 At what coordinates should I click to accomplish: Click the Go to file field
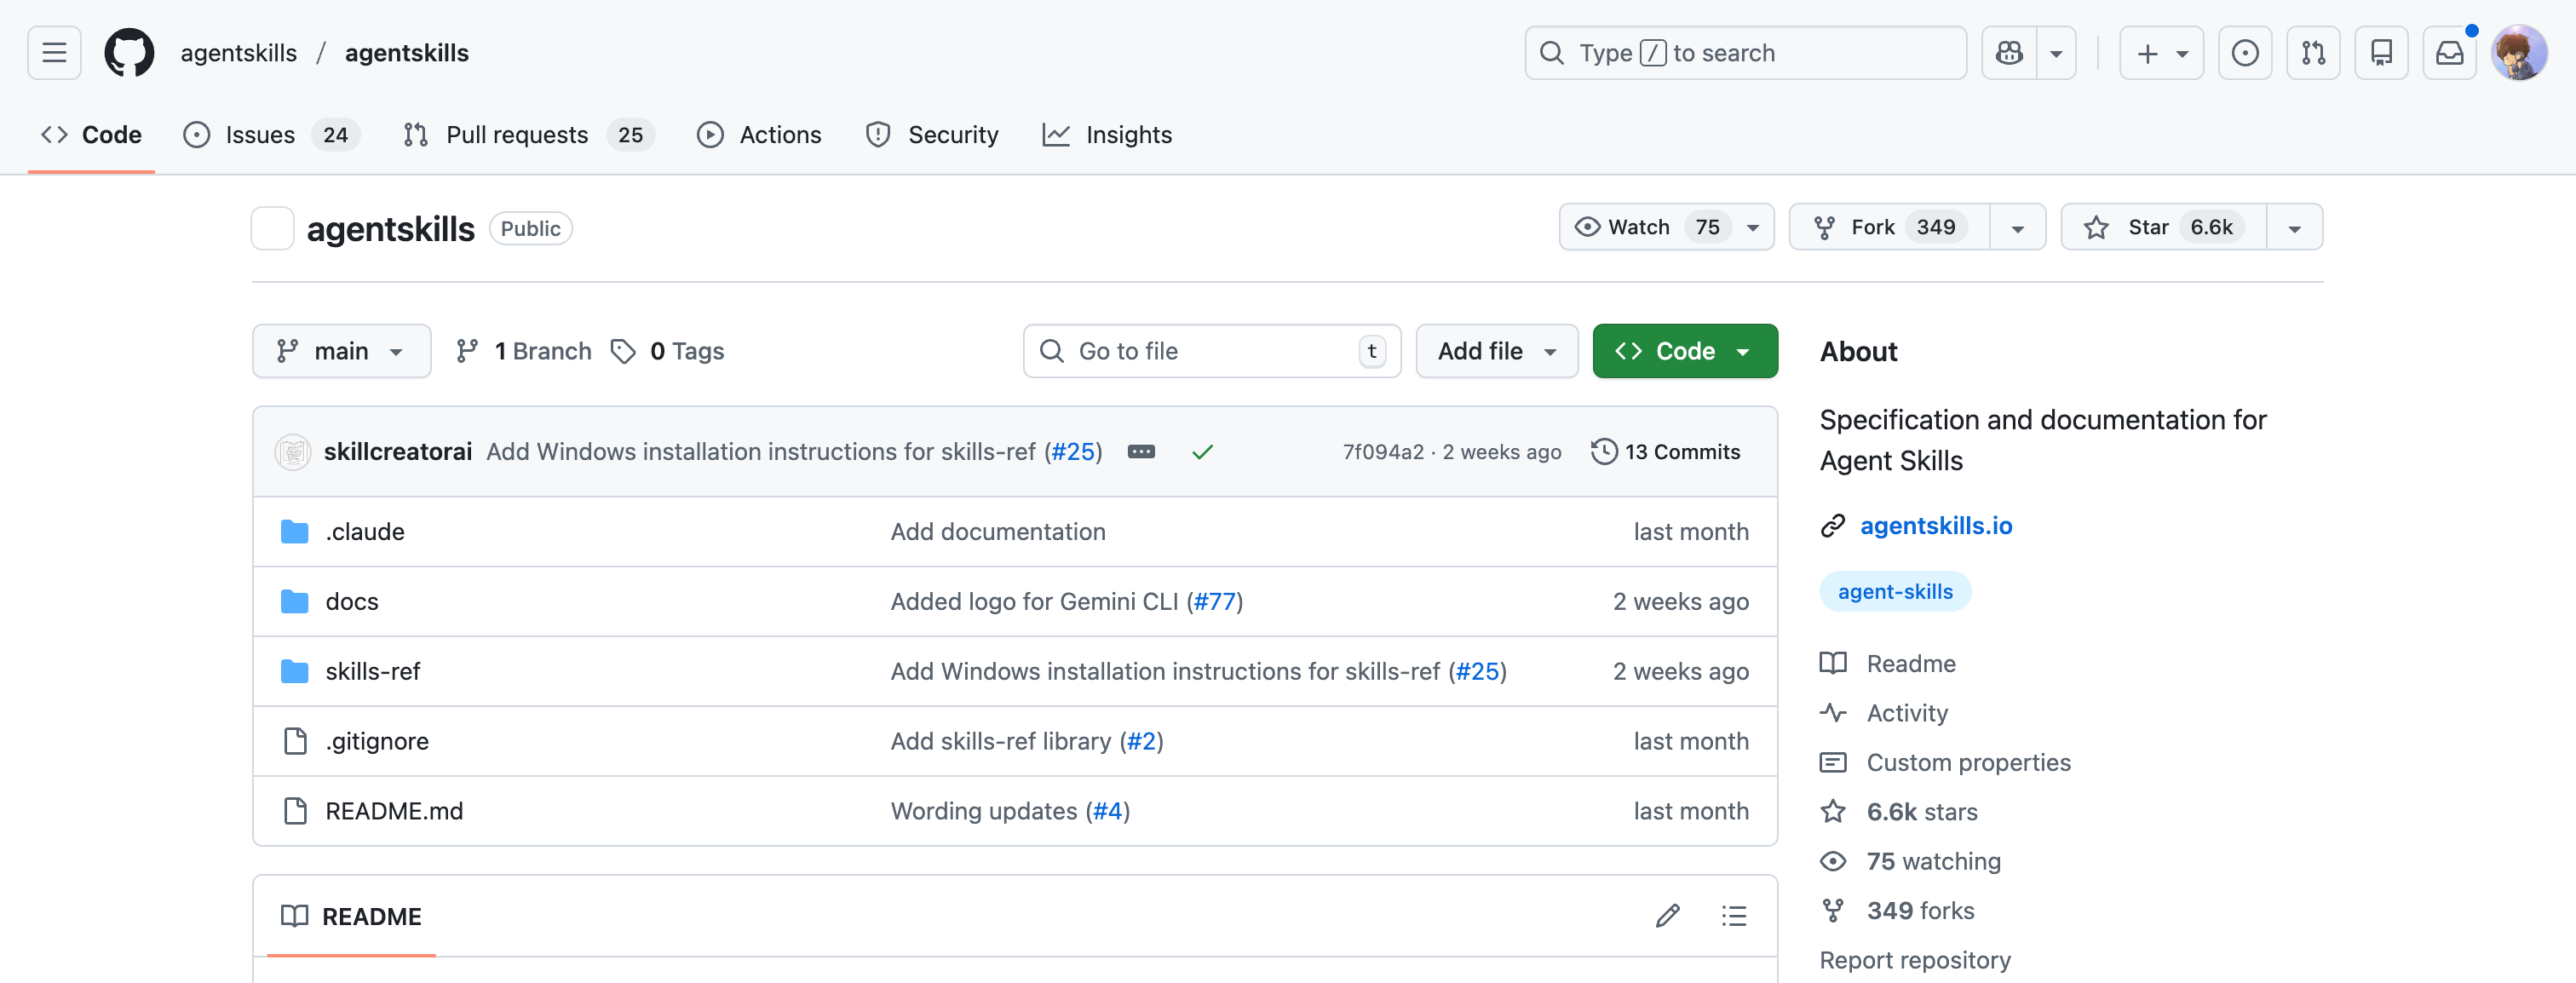[x=1212, y=351]
